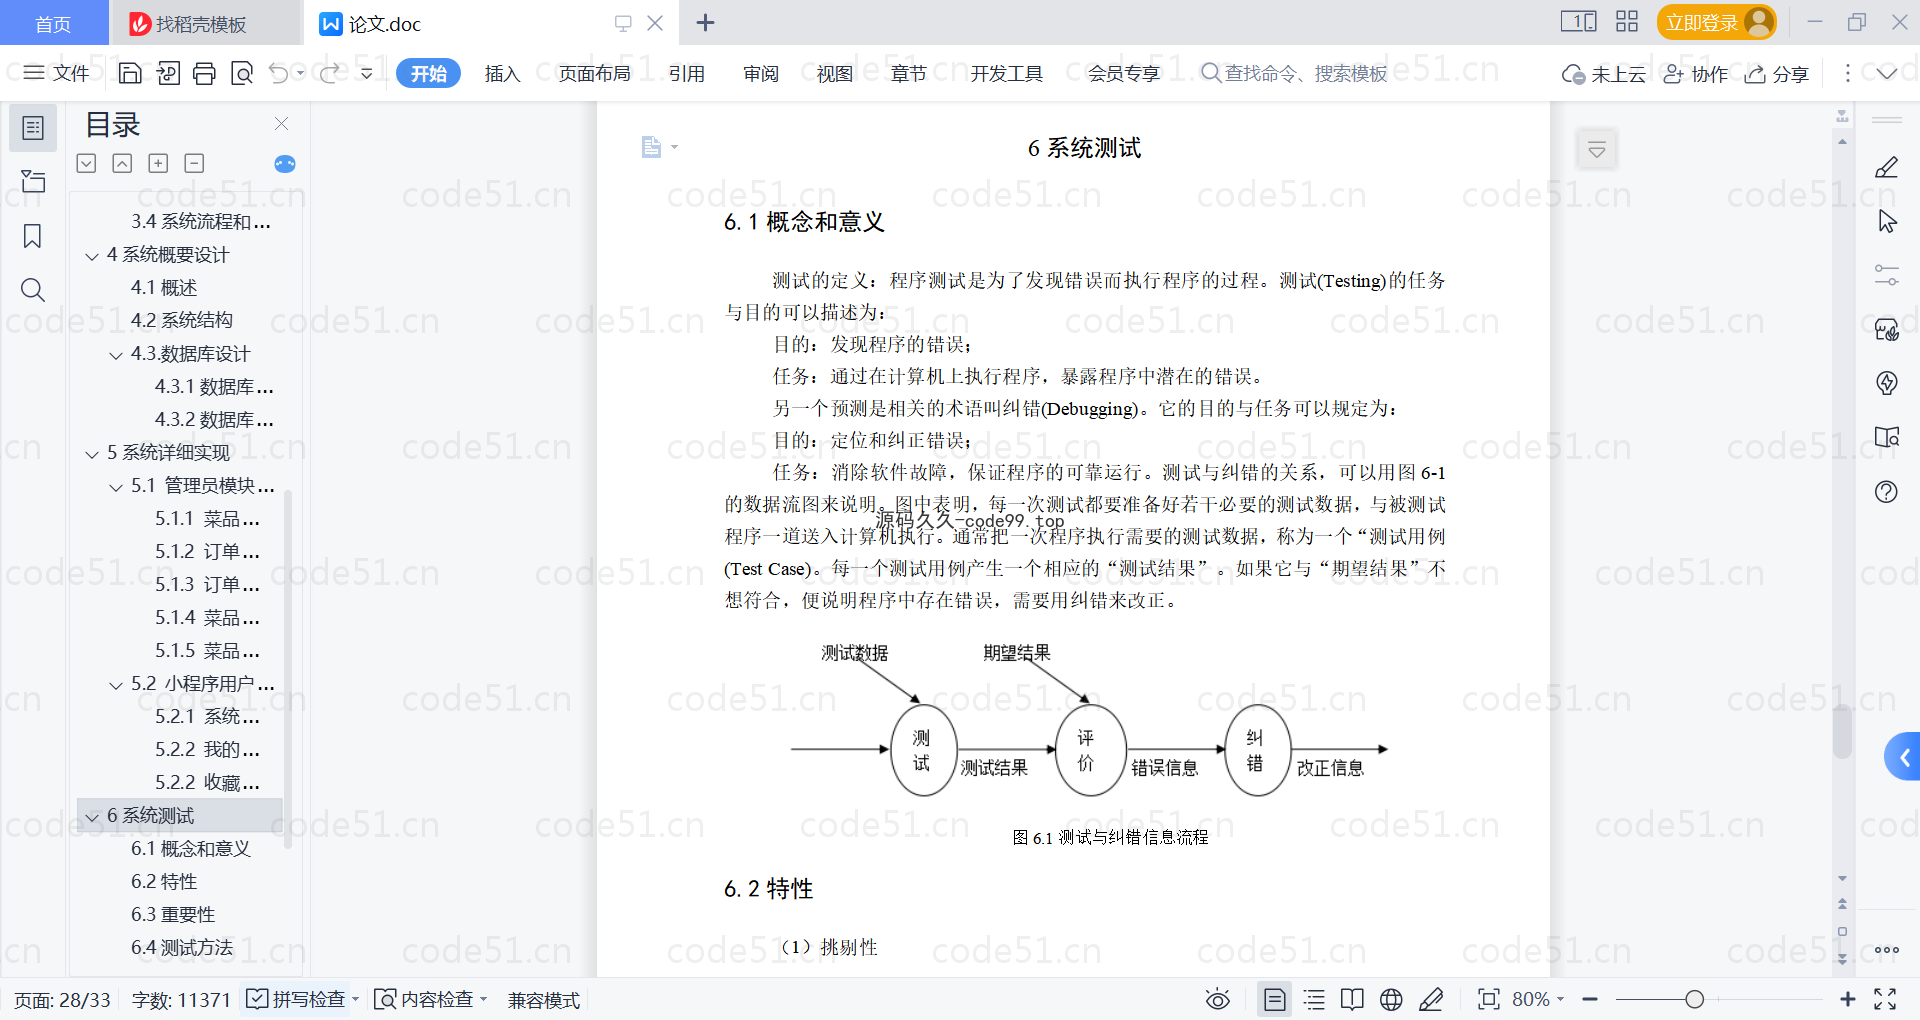Collapse the 4.3.数据库设计 outline node
Viewport: 1920px width, 1020px height.
tap(116, 355)
